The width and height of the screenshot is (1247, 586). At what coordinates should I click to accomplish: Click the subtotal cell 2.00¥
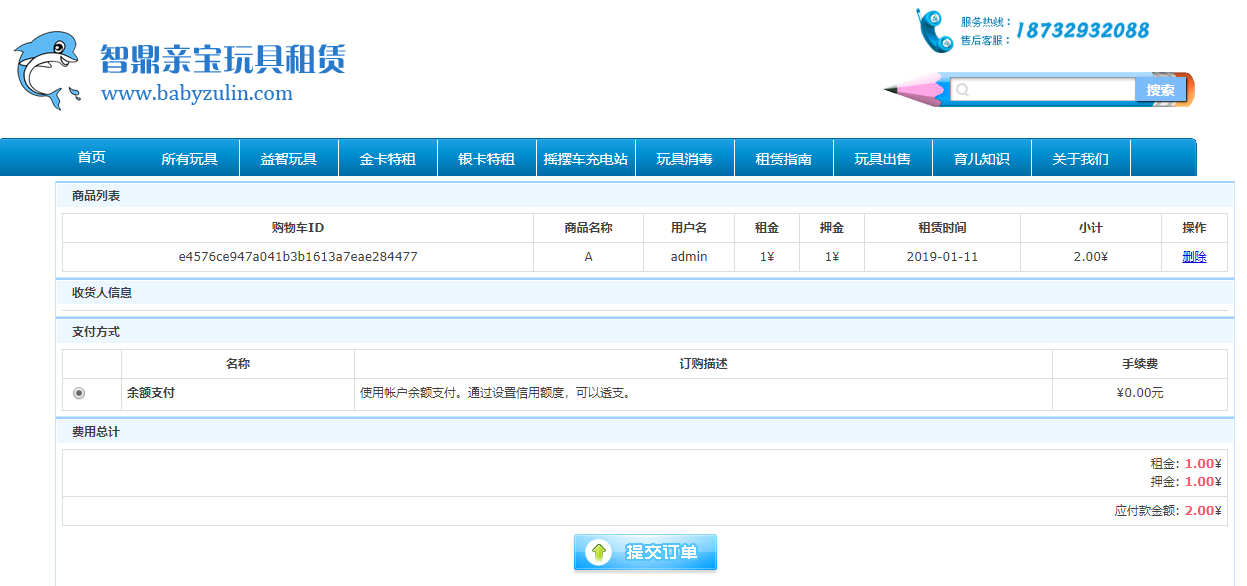(x=1090, y=257)
